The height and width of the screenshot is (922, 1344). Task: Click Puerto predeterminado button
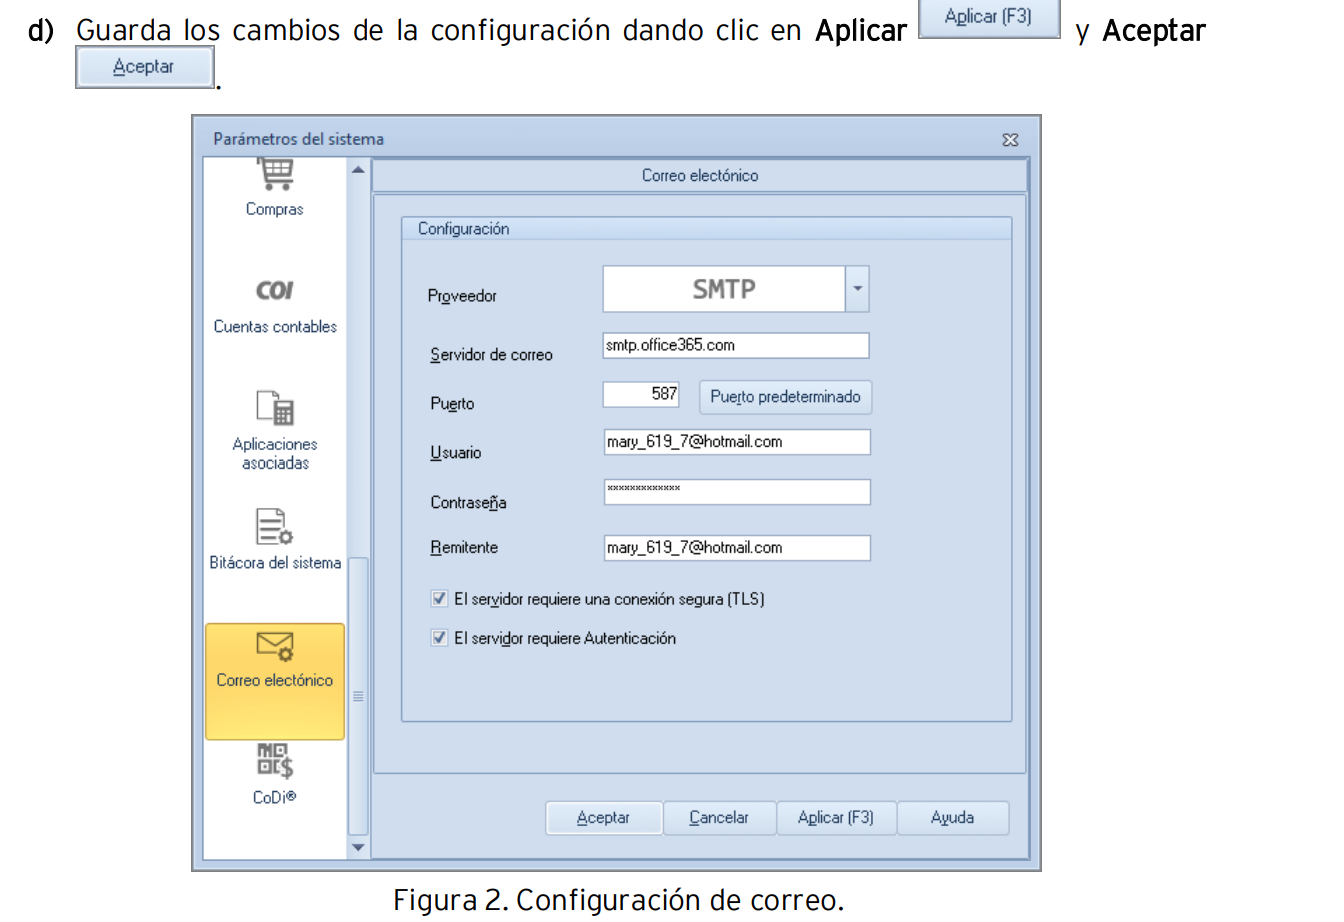coord(785,397)
